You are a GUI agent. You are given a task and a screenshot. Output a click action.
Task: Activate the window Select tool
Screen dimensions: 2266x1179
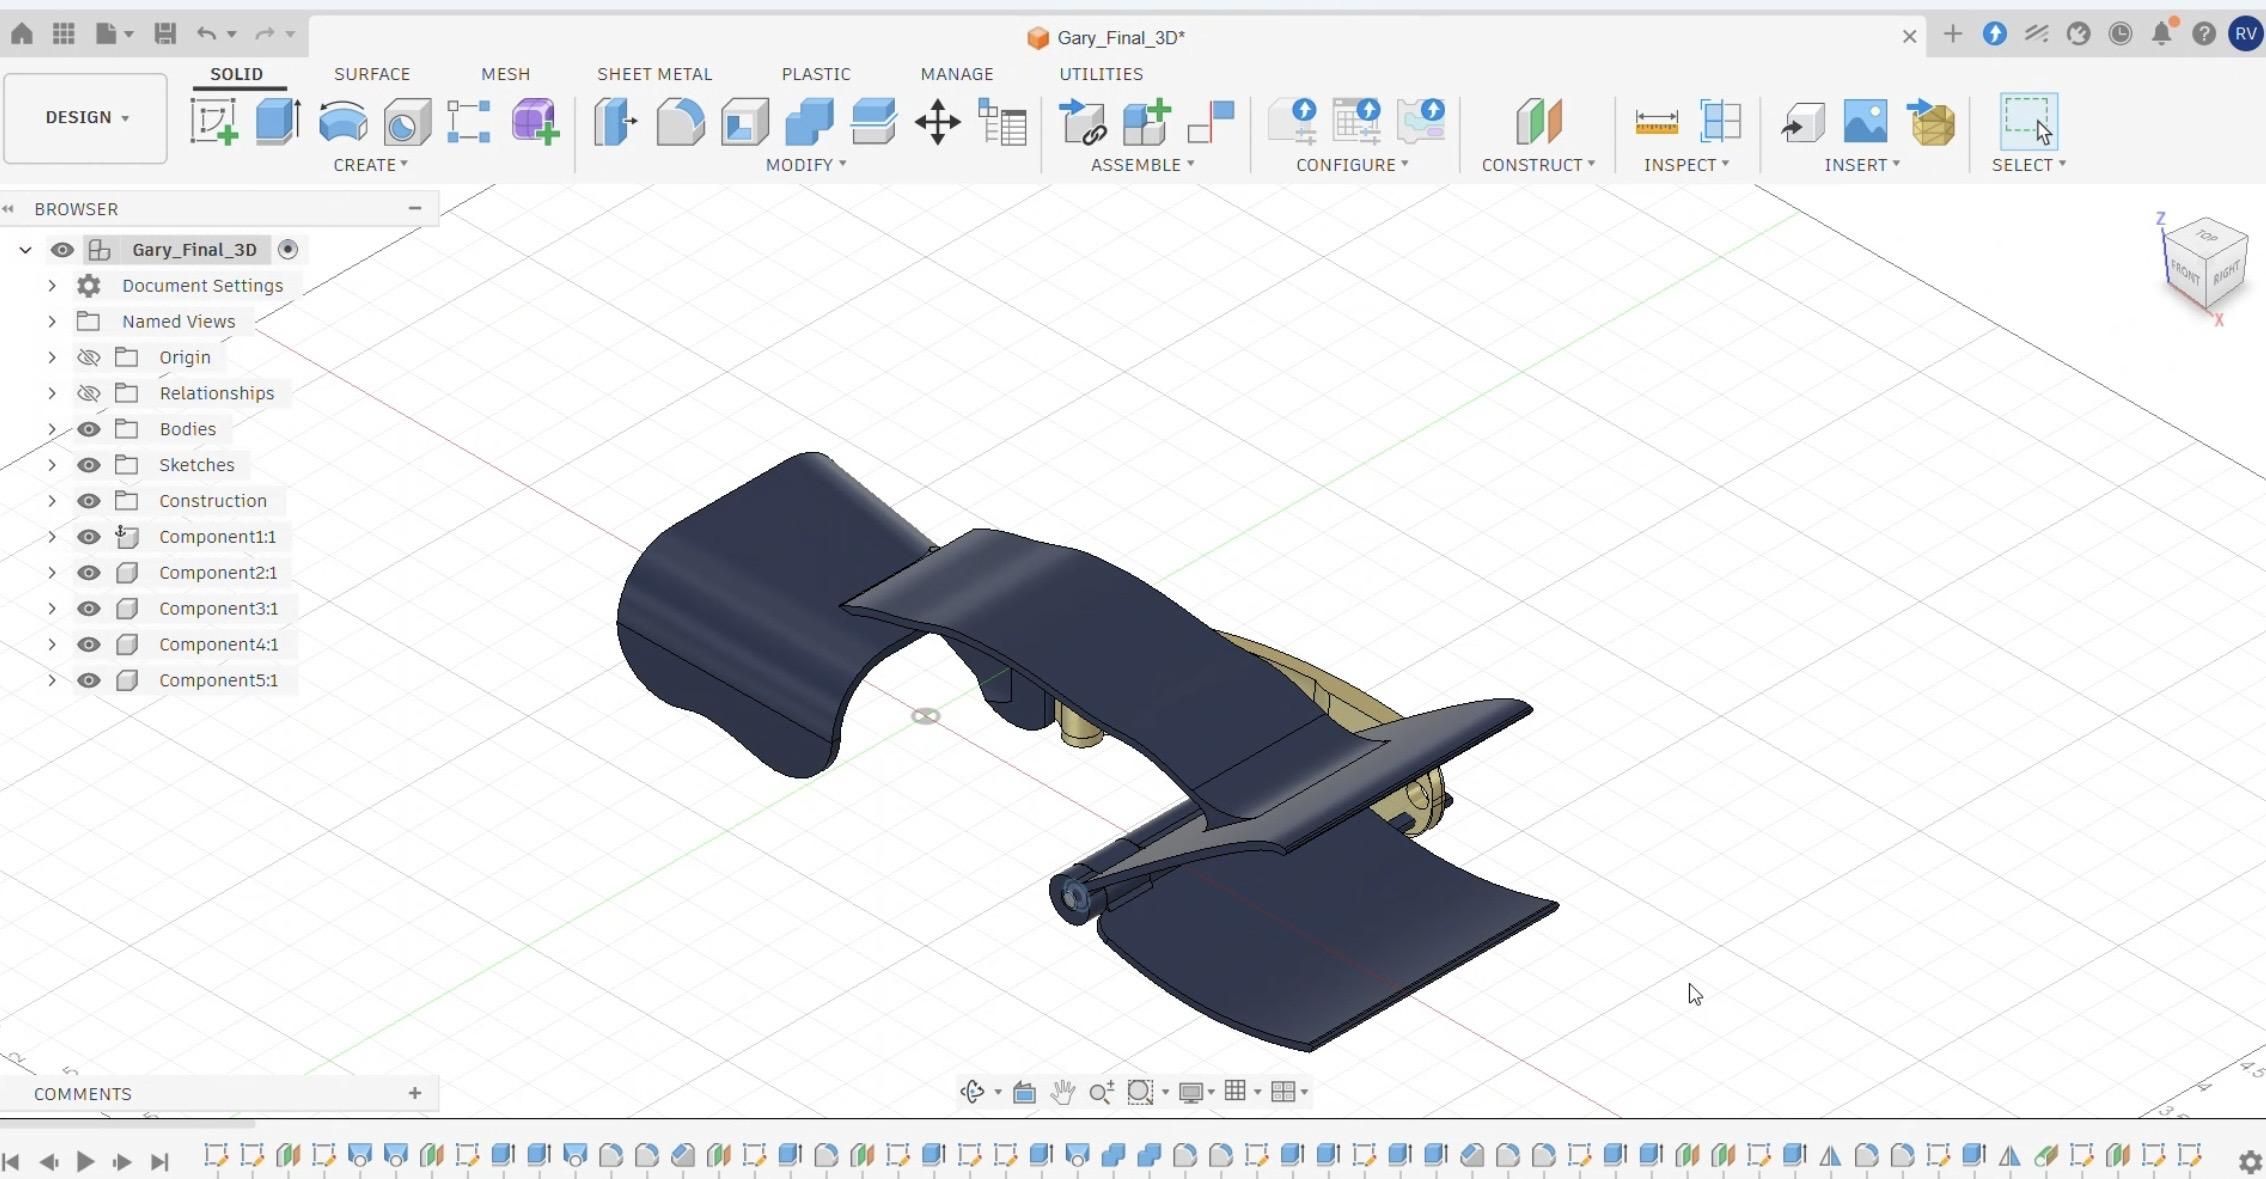tap(2028, 122)
